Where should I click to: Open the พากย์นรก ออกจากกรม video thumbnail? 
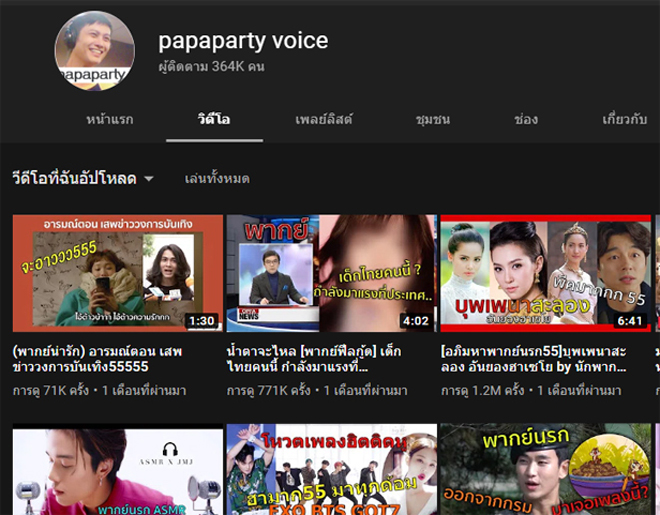click(x=545, y=470)
